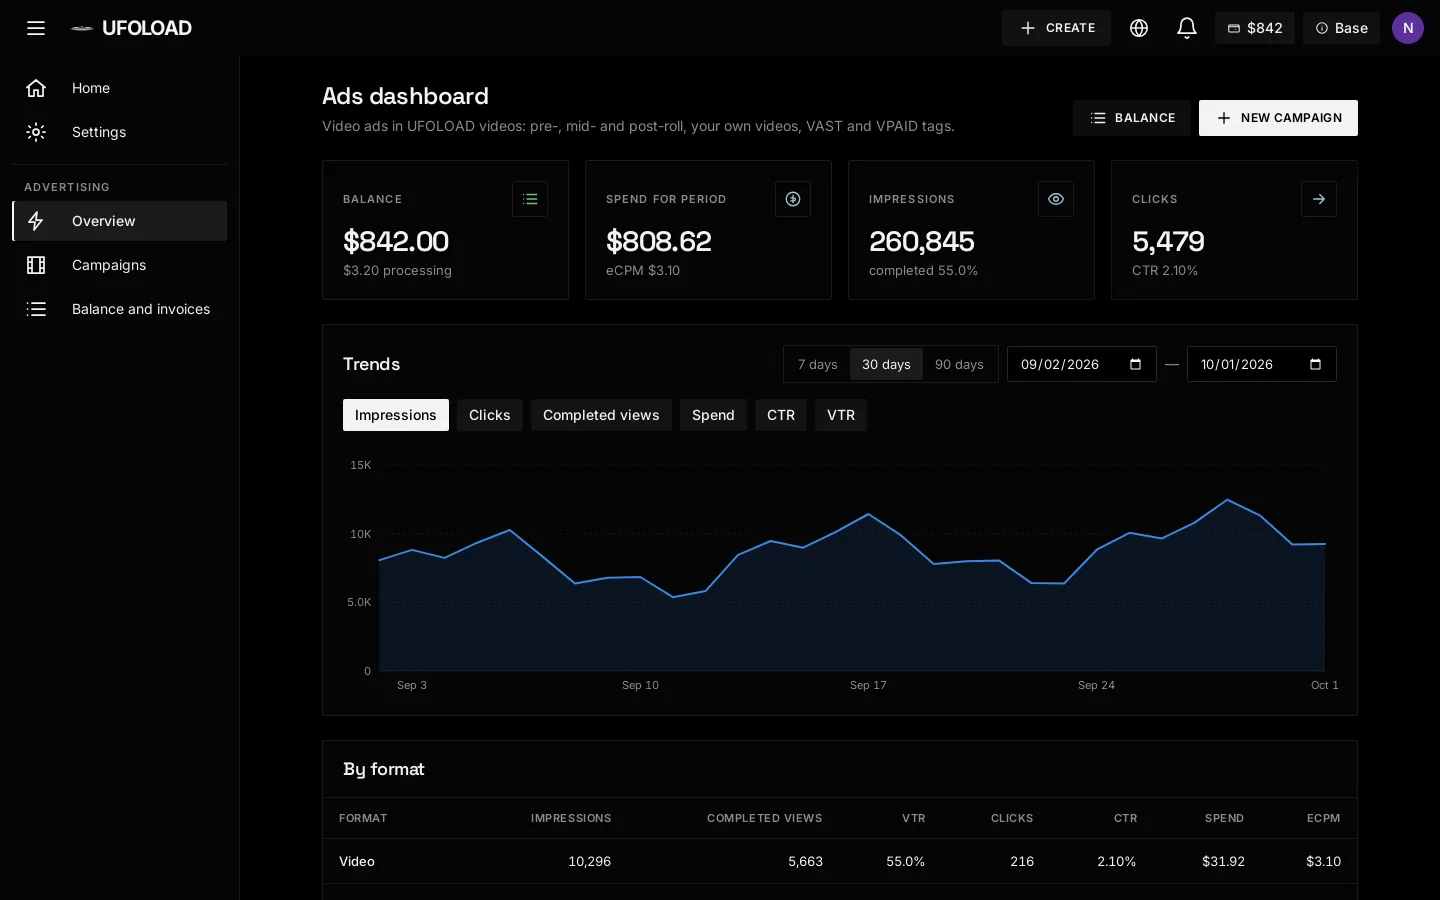Click the end date field 10/01/2026
Image resolution: width=1440 pixels, height=900 pixels.
1262,364
